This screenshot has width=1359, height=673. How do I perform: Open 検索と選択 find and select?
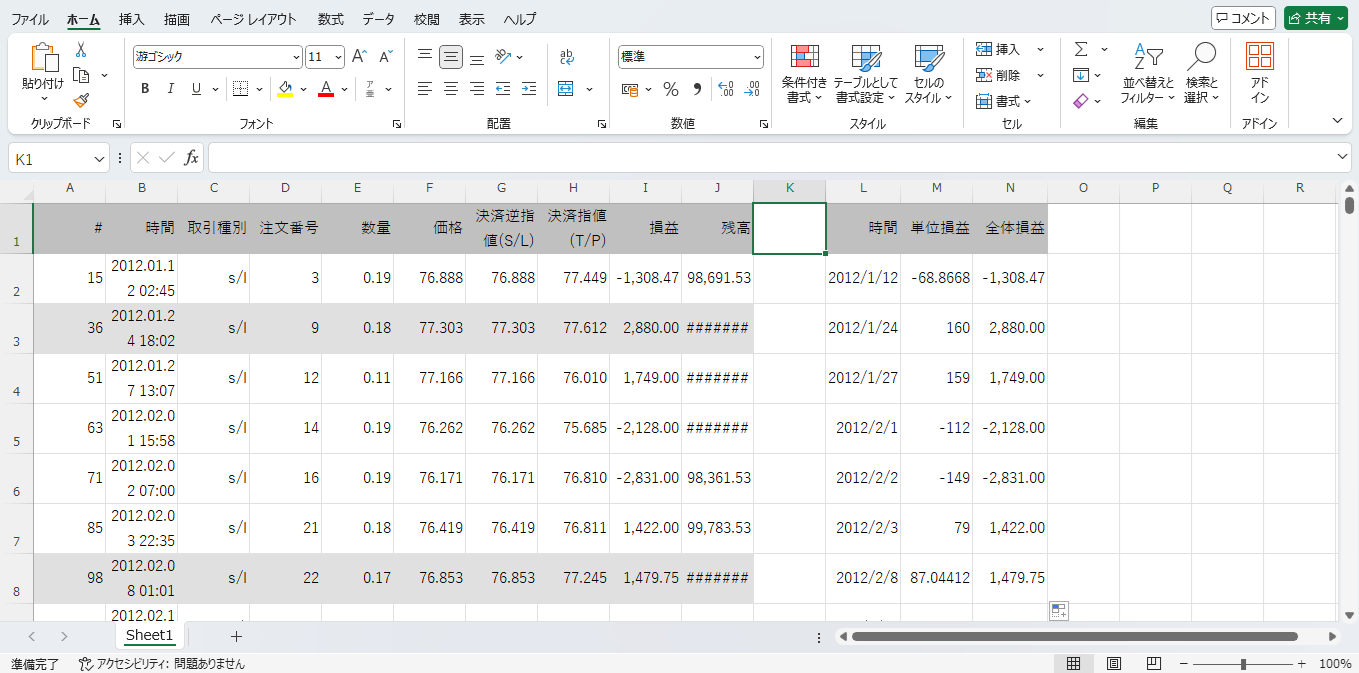(x=1202, y=75)
